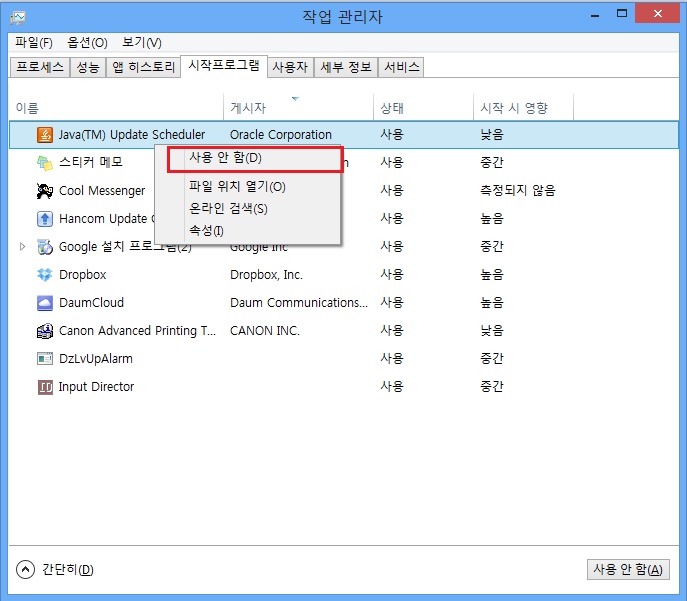Viewport: 687px width, 601px height.
Task: Click the Hancom Update icon
Action: coord(45,219)
